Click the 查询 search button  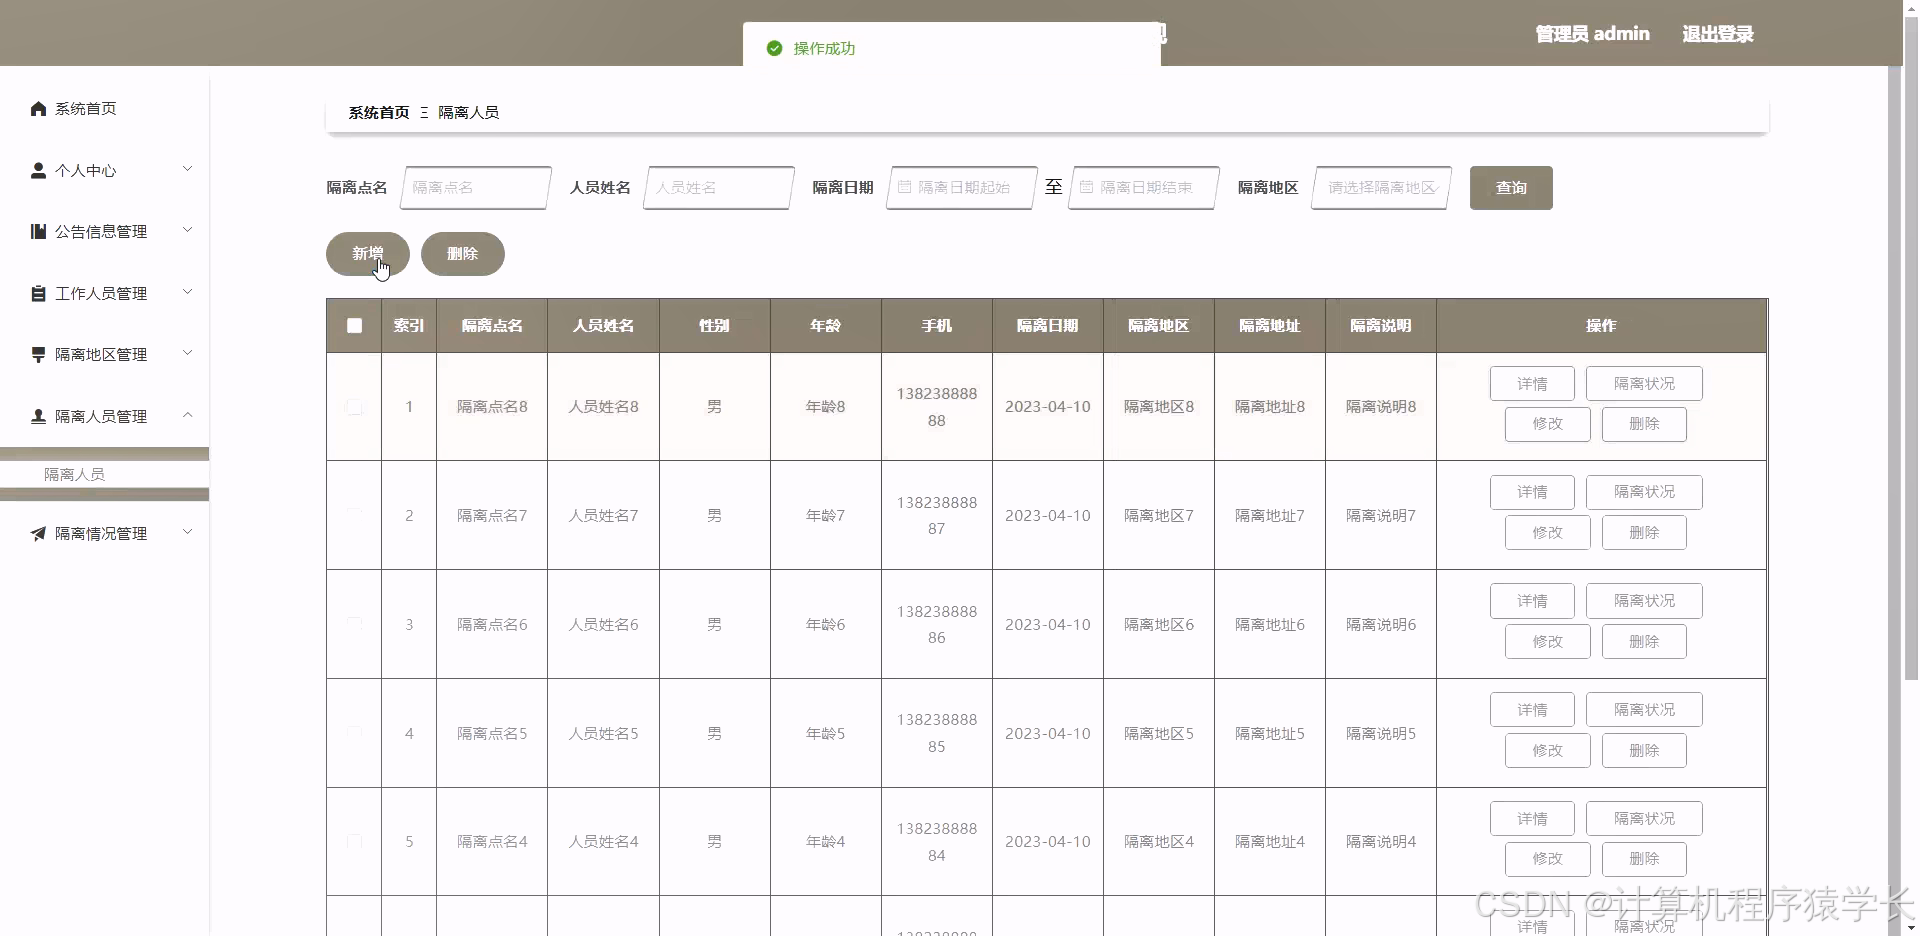click(x=1511, y=188)
